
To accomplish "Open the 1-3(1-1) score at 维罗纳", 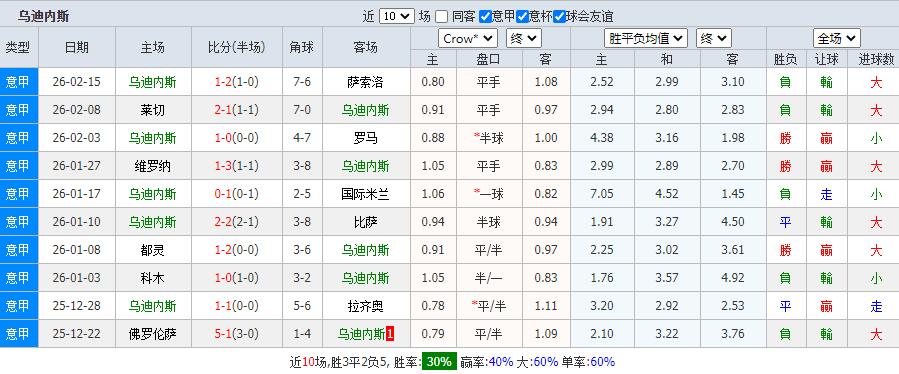I will [x=236, y=166].
